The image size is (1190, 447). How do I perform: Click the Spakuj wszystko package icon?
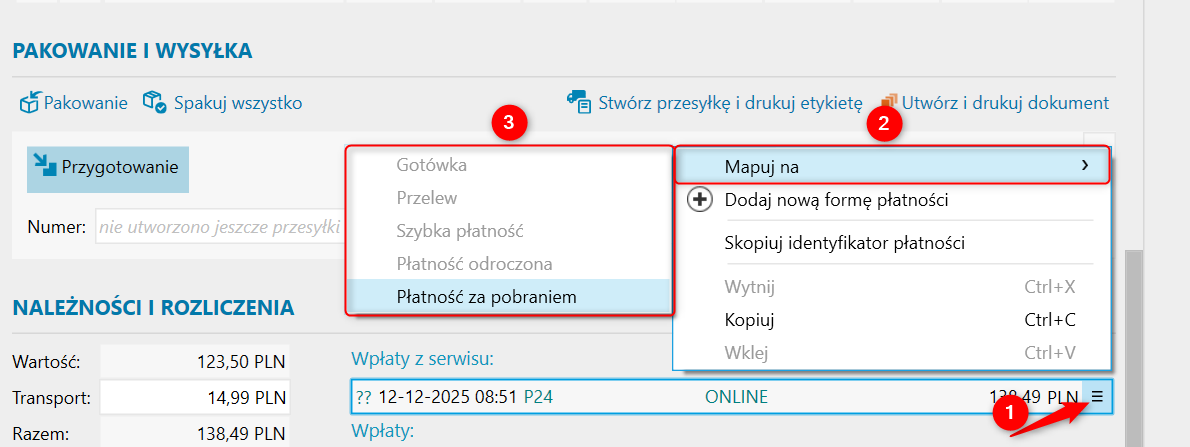(154, 102)
